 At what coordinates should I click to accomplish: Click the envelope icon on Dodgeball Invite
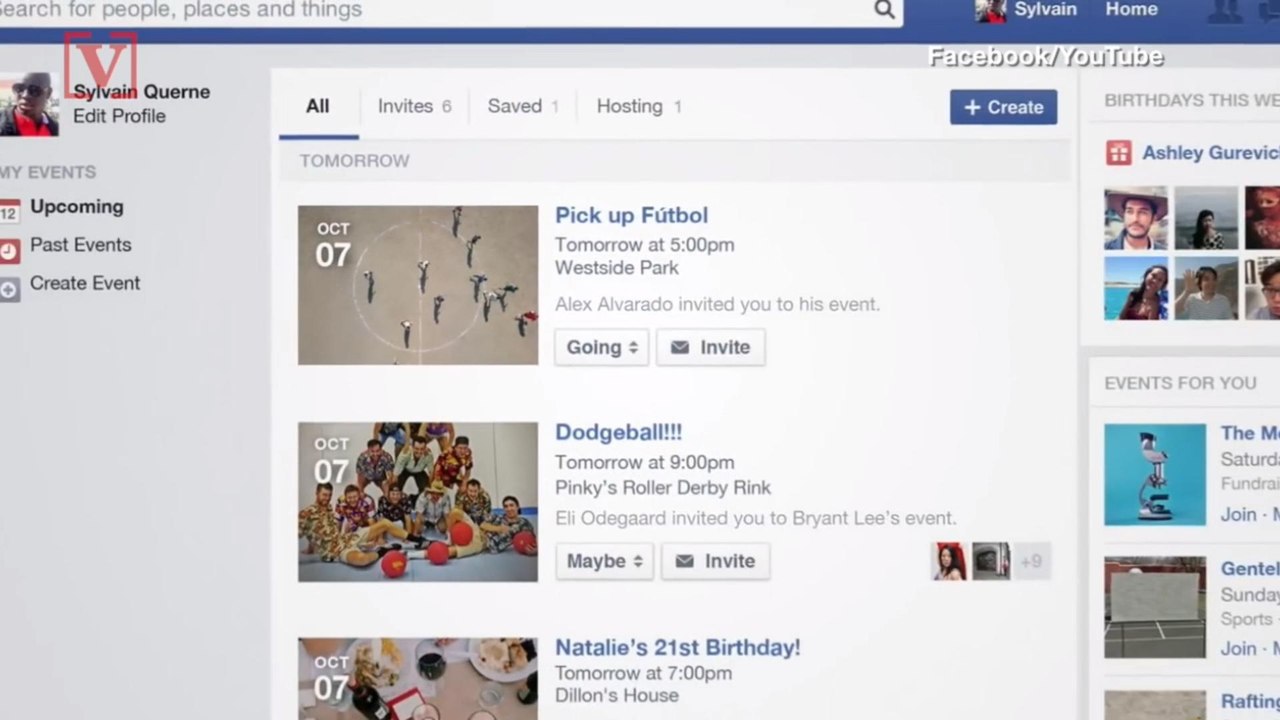(x=684, y=561)
